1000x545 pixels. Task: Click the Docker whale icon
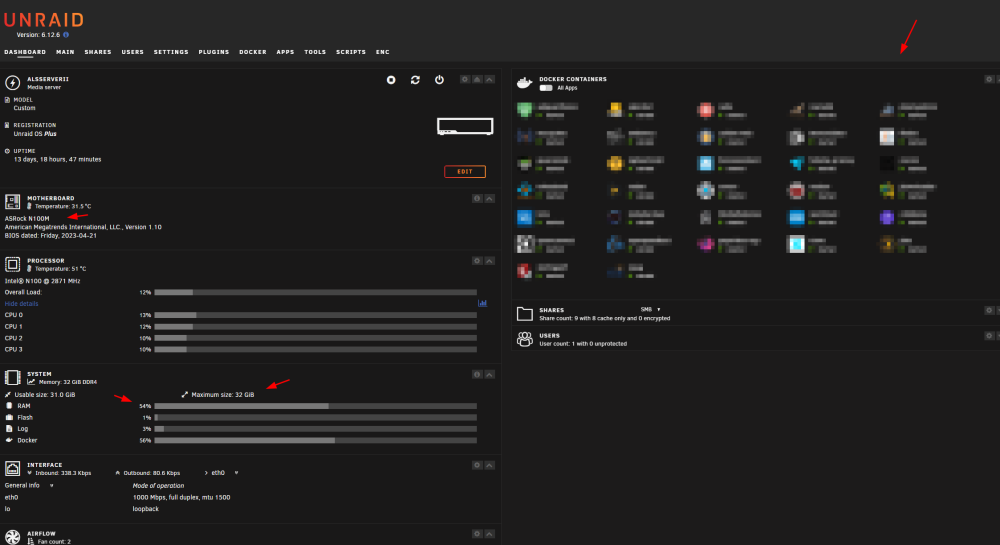524,83
